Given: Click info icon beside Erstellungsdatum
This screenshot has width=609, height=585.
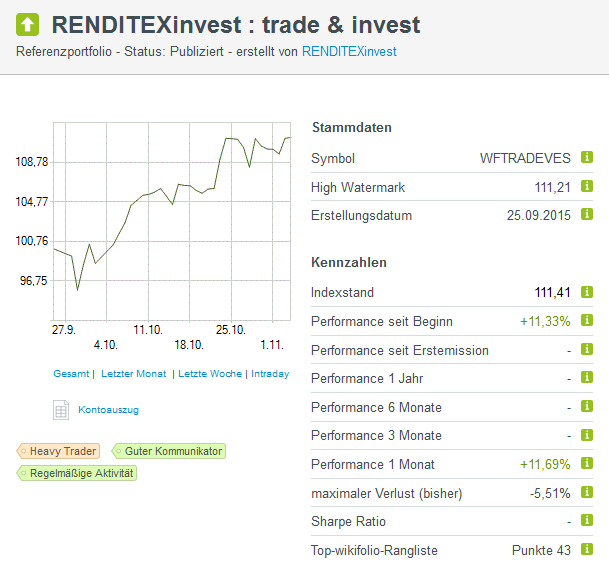Looking at the screenshot, I should coord(587,215).
